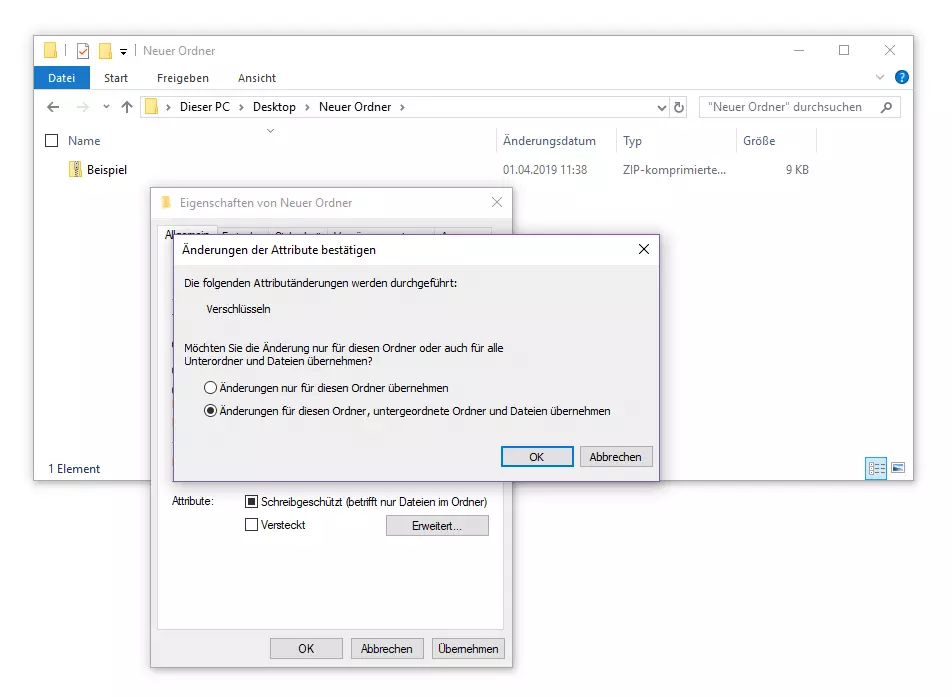Viewport: 952px width, 697px height.
Task: Click Übernehmen in the Eigenschaften dialog
Action: click(x=468, y=648)
